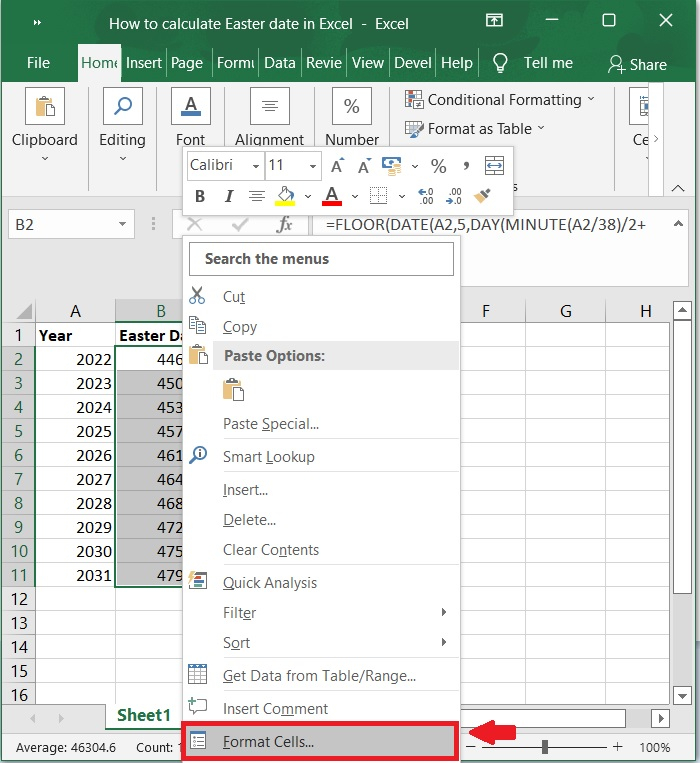Open Conditional Formatting dropdown
The image size is (700, 763).
point(500,100)
